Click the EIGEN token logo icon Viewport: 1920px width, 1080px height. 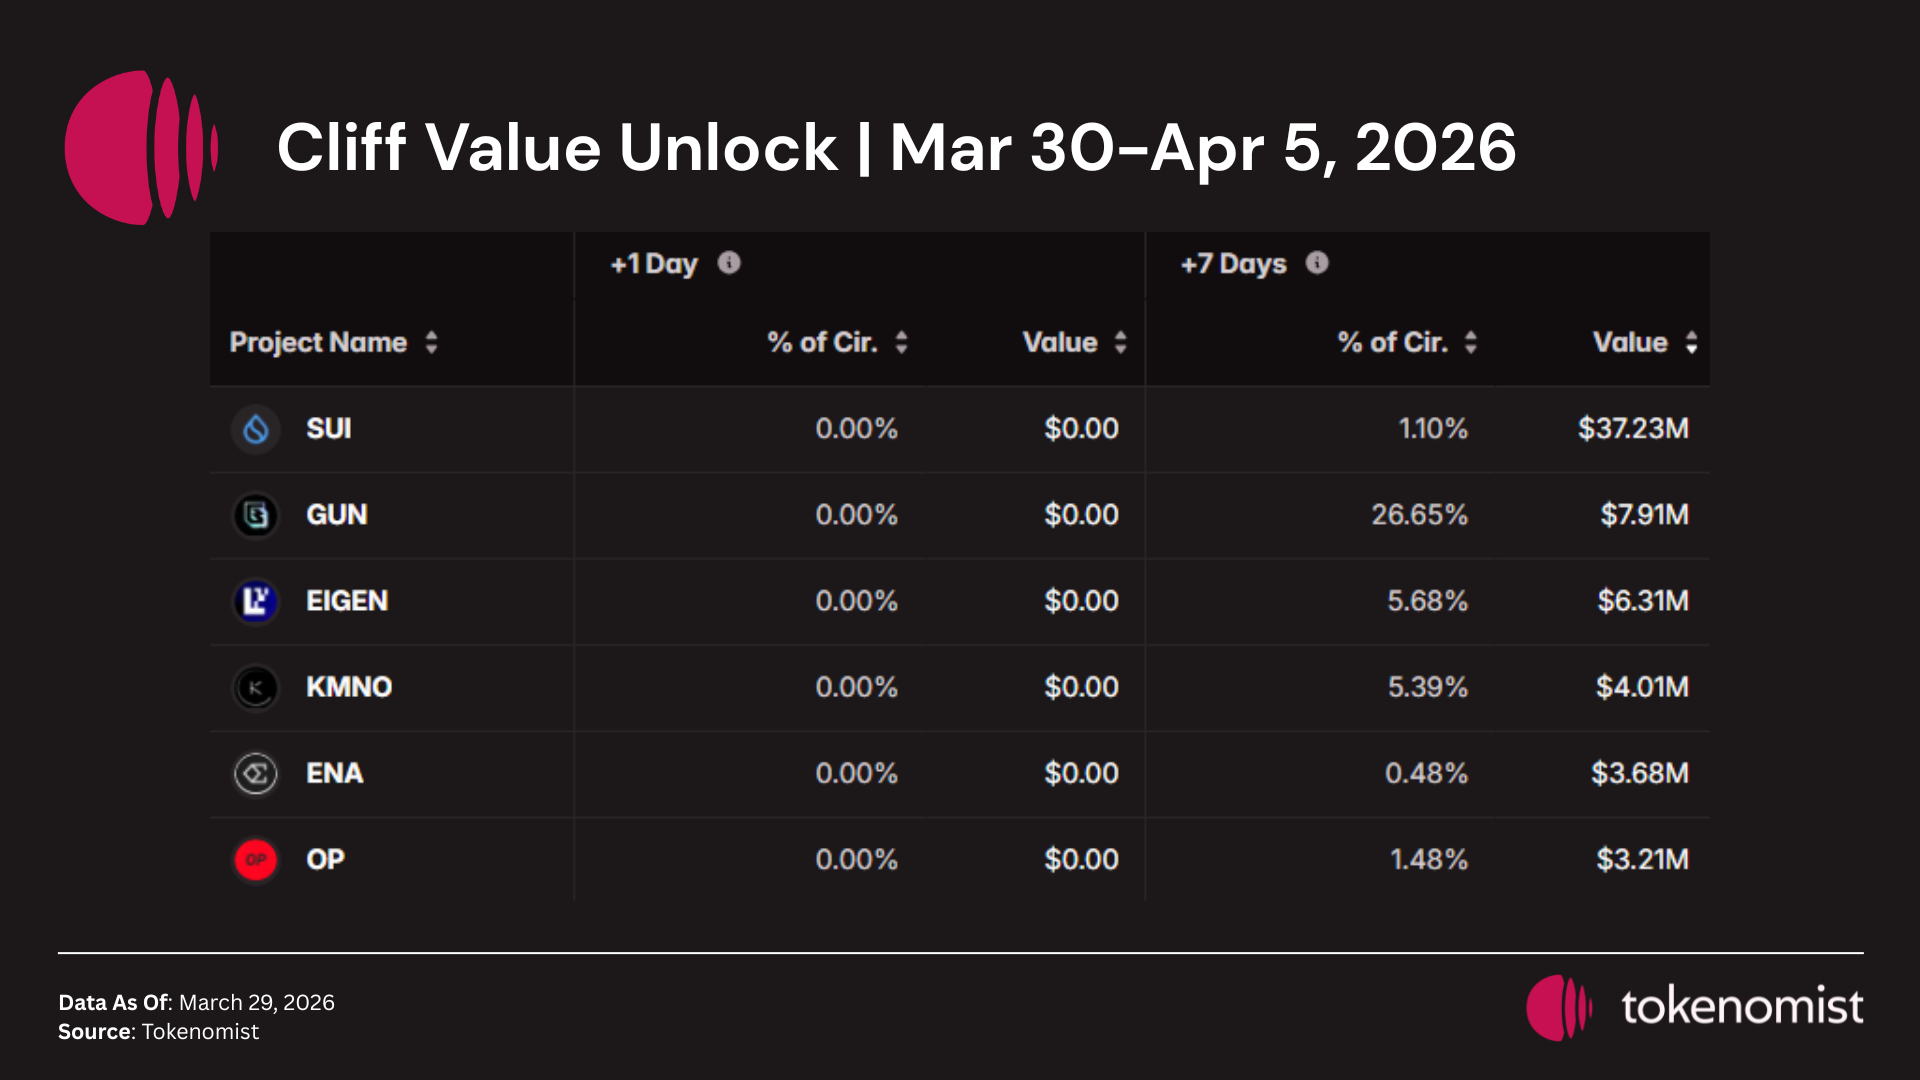pos(256,602)
